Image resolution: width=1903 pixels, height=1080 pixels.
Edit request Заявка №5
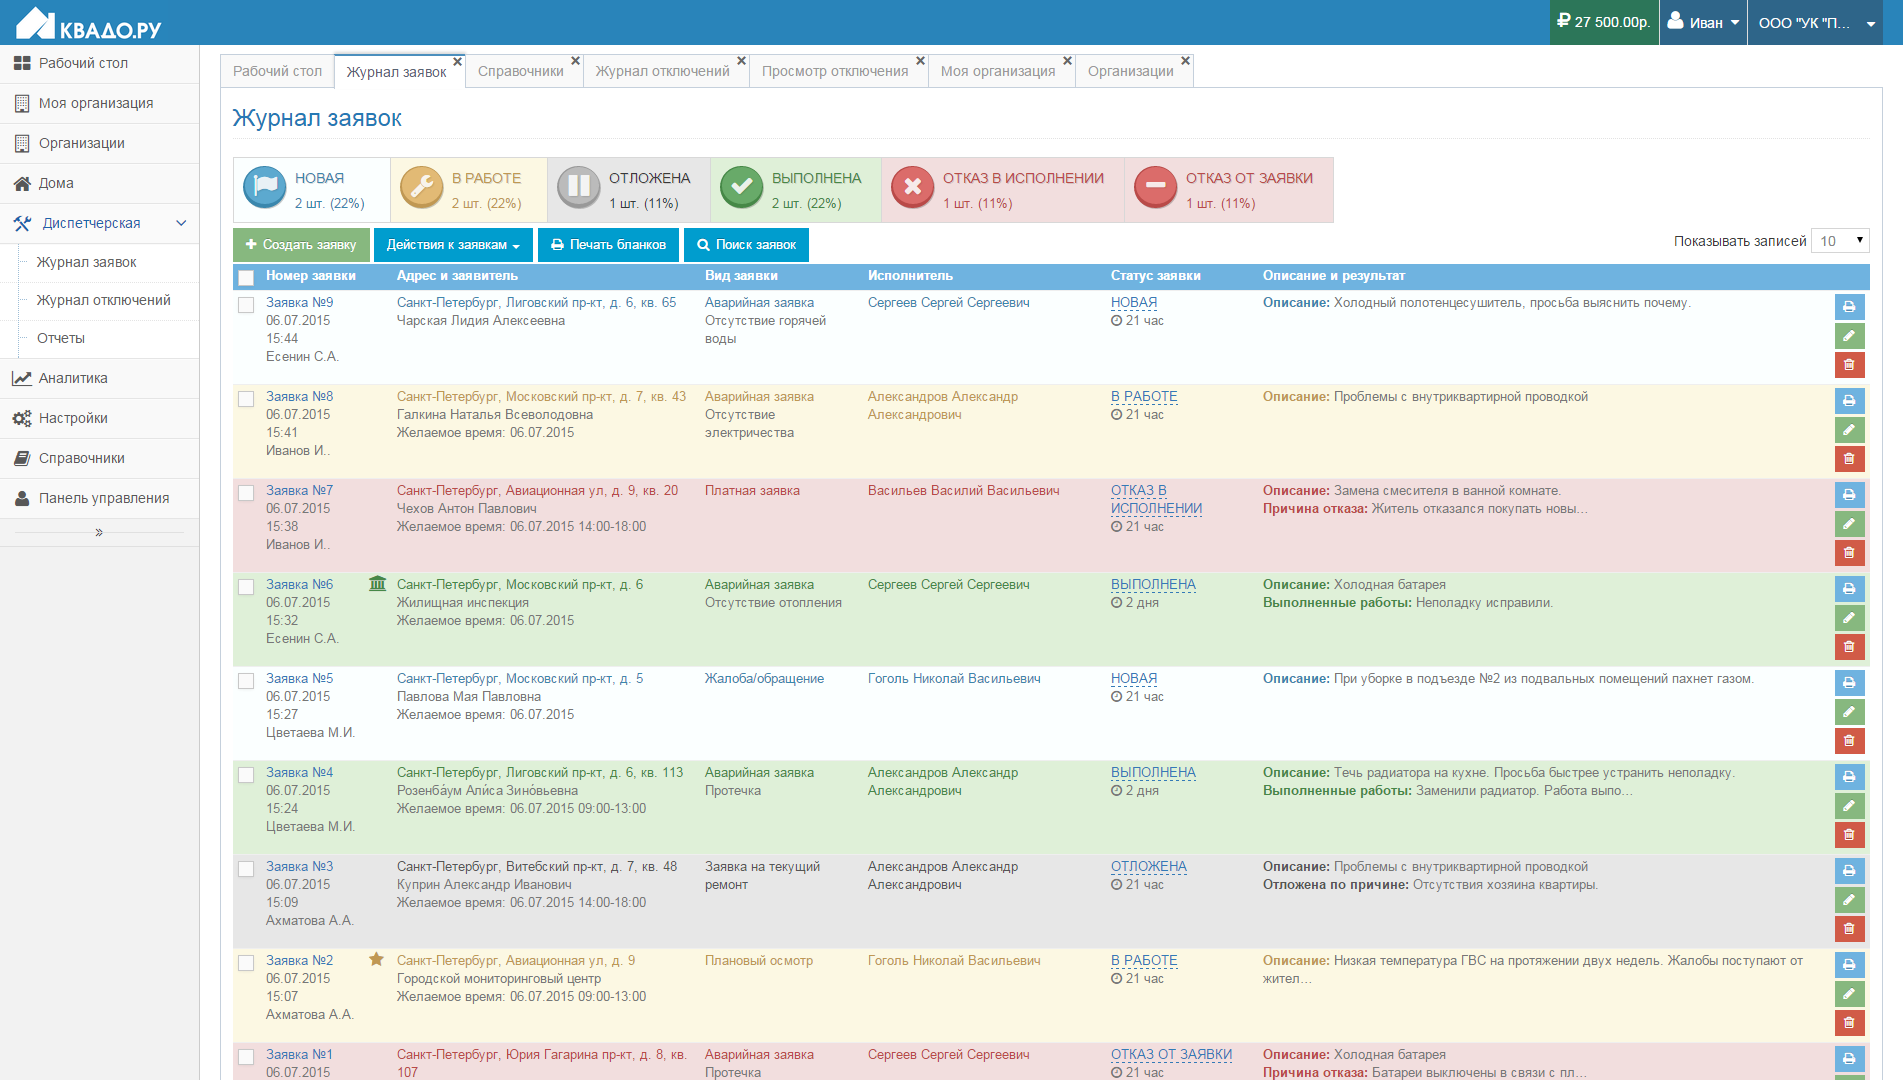(1849, 712)
